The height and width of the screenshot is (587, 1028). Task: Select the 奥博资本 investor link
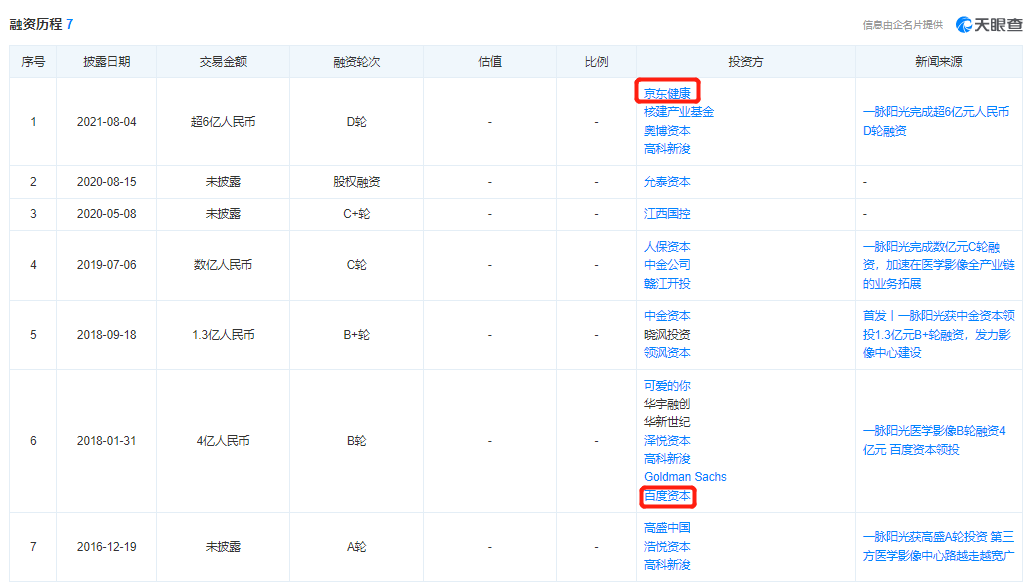[x=667, y=130]
